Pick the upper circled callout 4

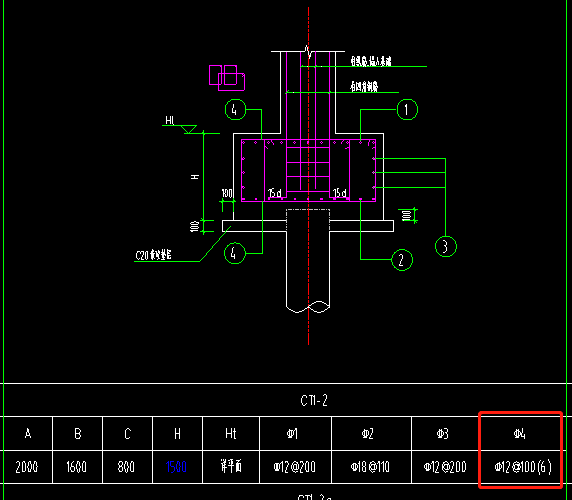[x=235, y=109]
